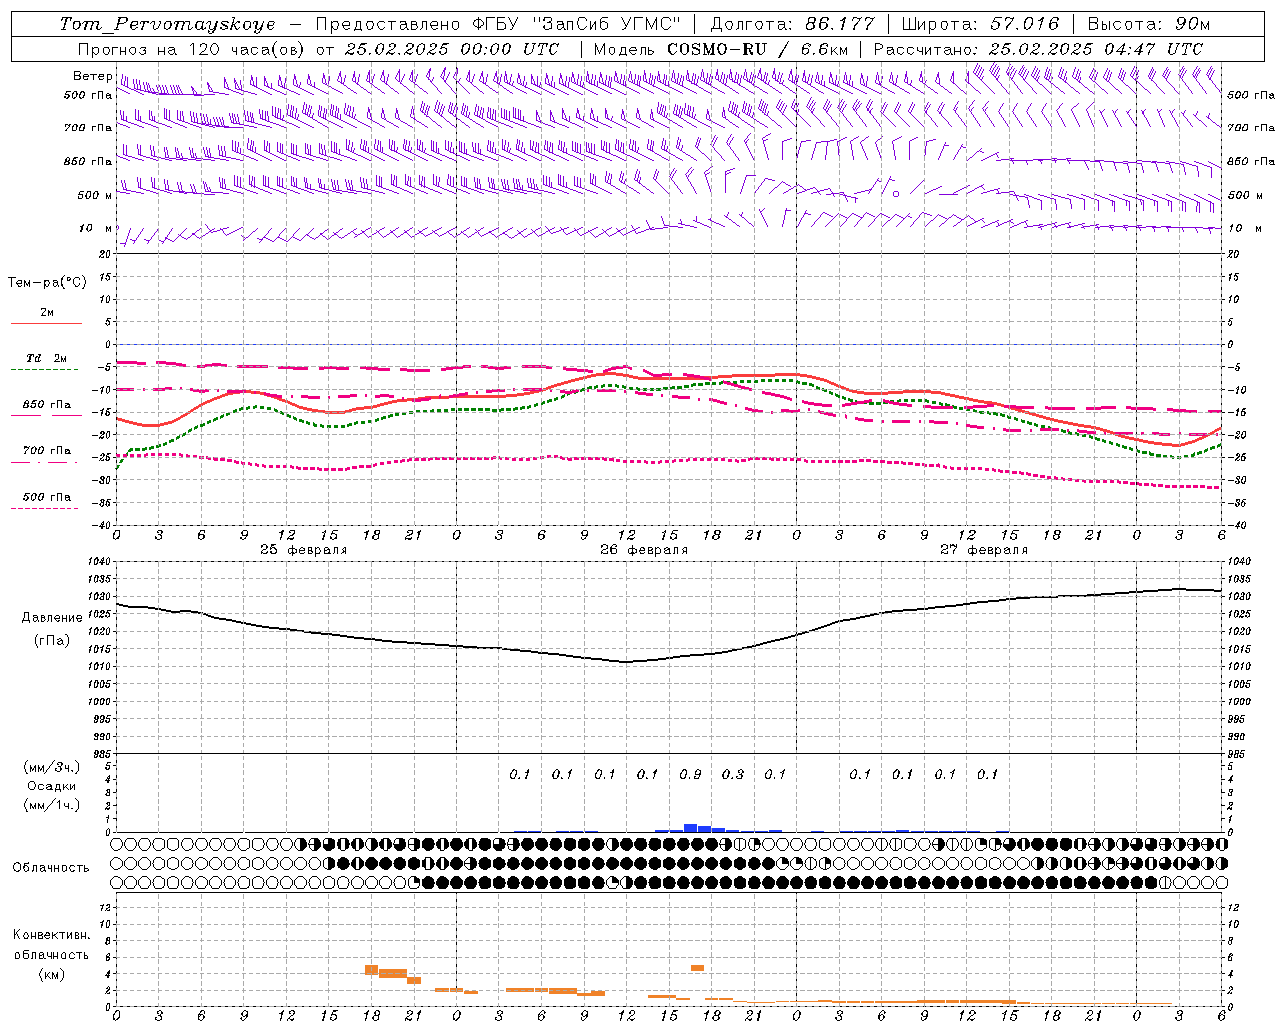Click the elevation label Высота: 90м
Screen dimensions: 1280x1024
(x=1148, y=24)
